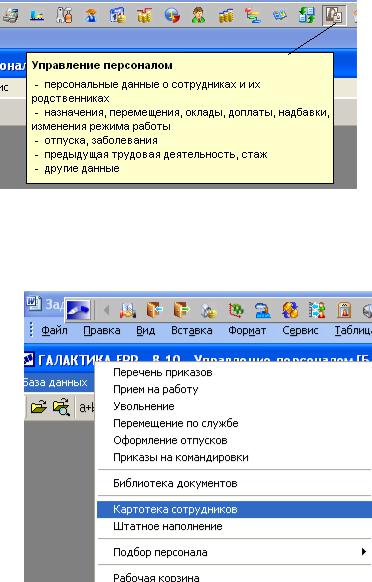This screenshot has width=372, height=582.
Task: Click the orange and blue people group icon
Action: coord(290,310)
